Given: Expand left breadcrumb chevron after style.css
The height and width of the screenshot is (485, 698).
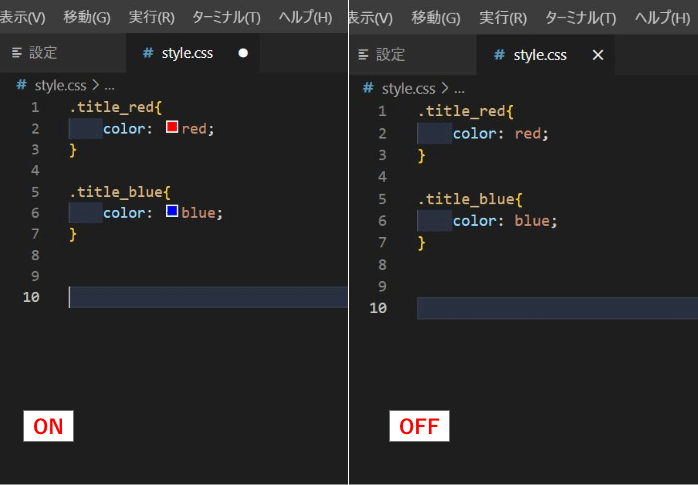Looking at the screenshot, I should click(x=95, y=86).
